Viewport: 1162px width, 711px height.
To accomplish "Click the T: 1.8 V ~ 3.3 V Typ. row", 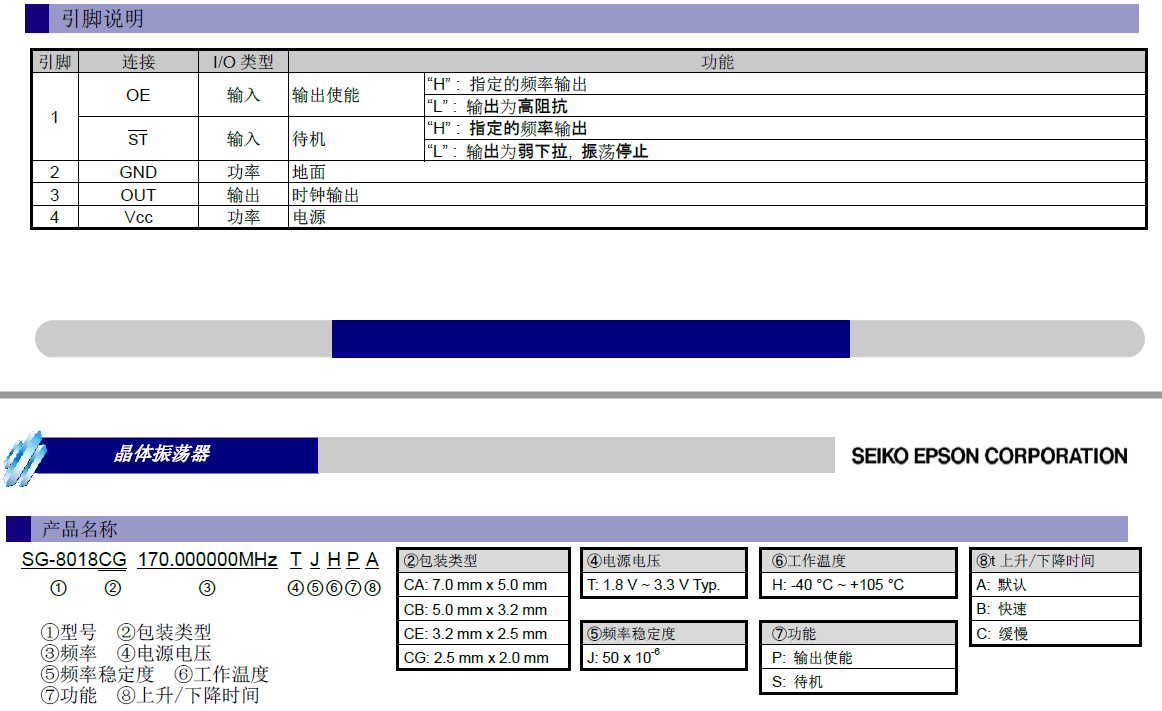I will coord(664,585).
